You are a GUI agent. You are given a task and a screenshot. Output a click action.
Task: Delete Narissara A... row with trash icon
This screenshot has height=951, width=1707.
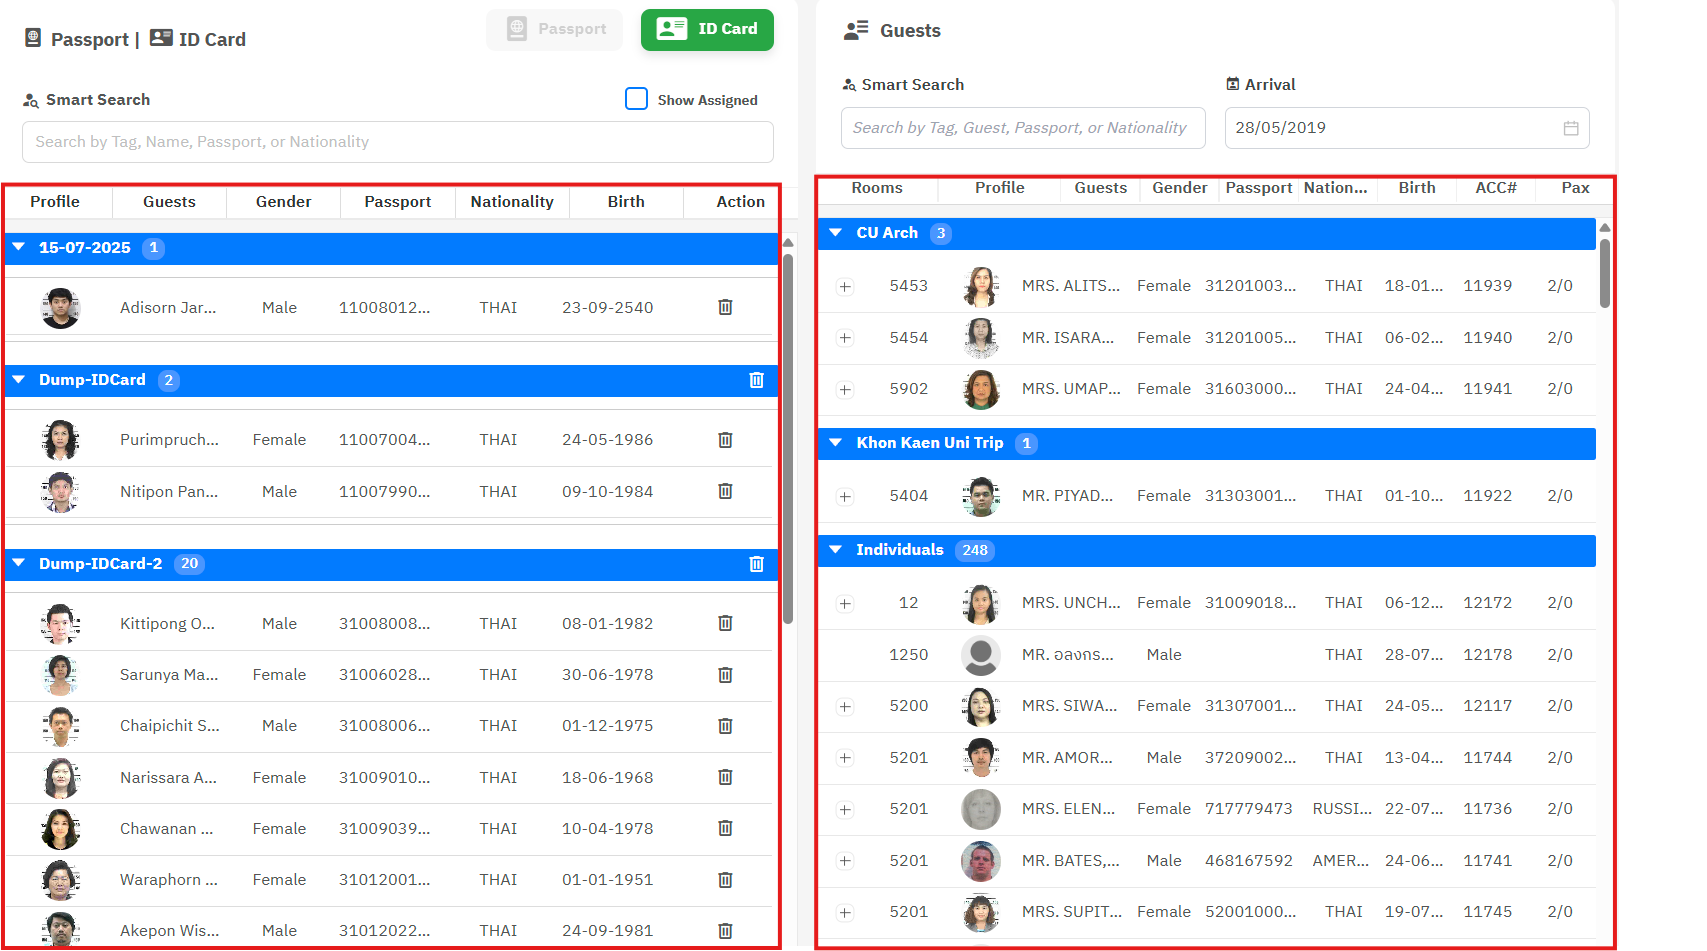pyautogui.click(x=725, y=777)
